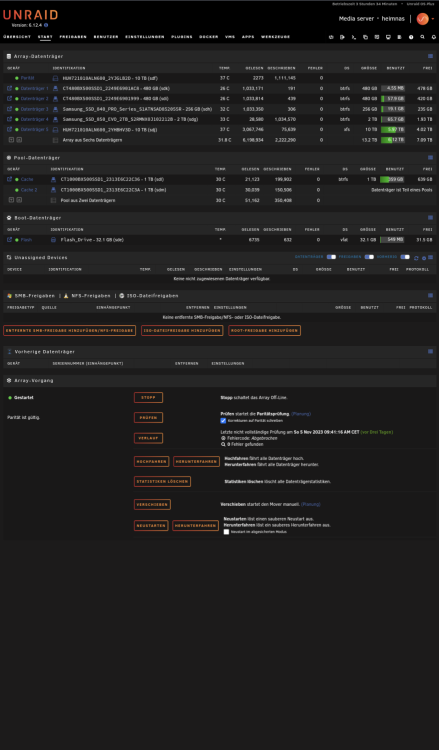The width and height of the screenshot is (439, 750).
Task: Click the Hochfahren button
Action: point(152,462)
